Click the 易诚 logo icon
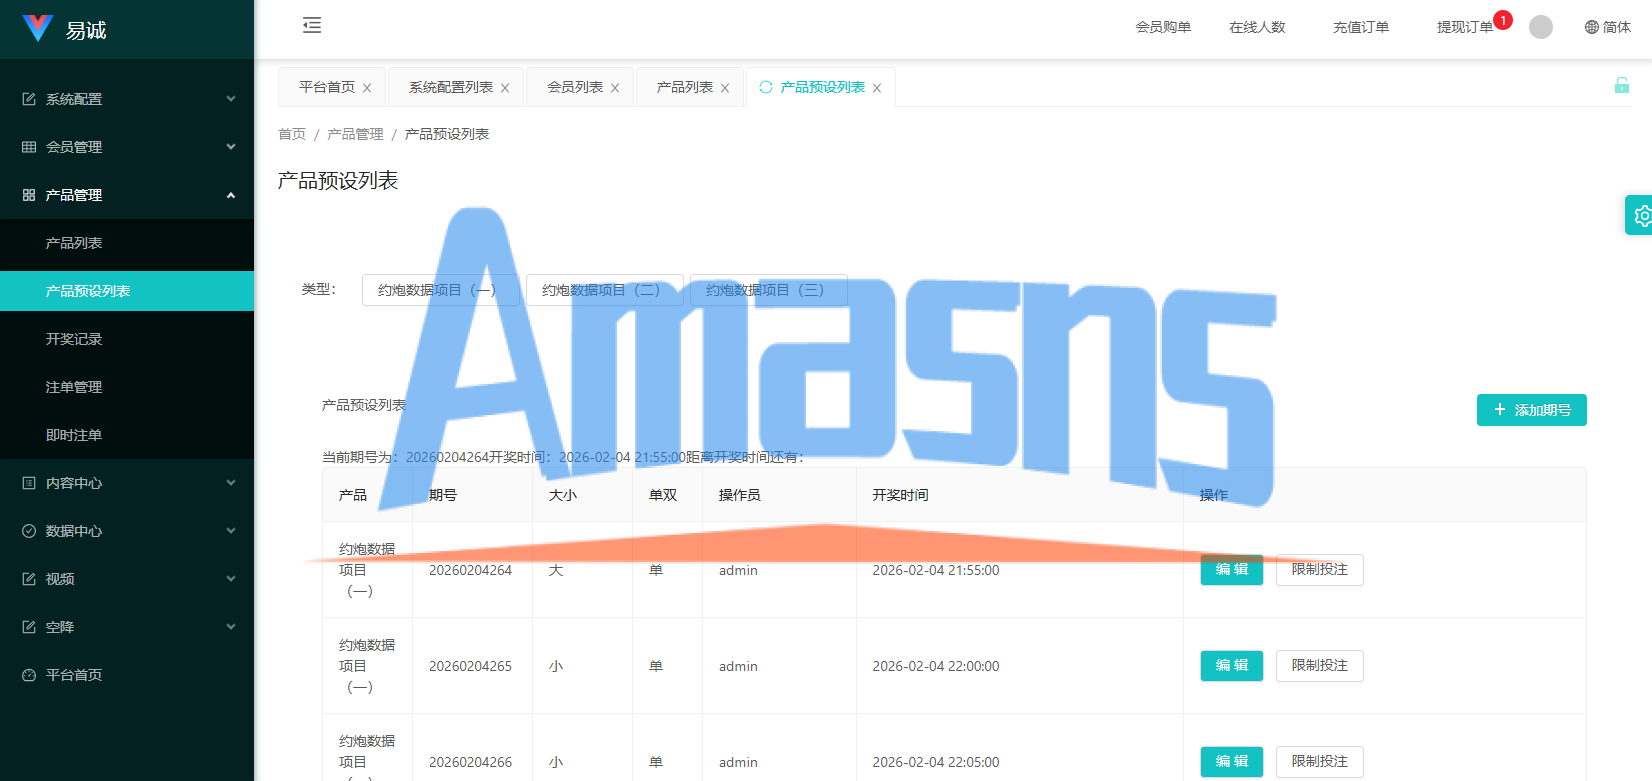 (38, 28)
